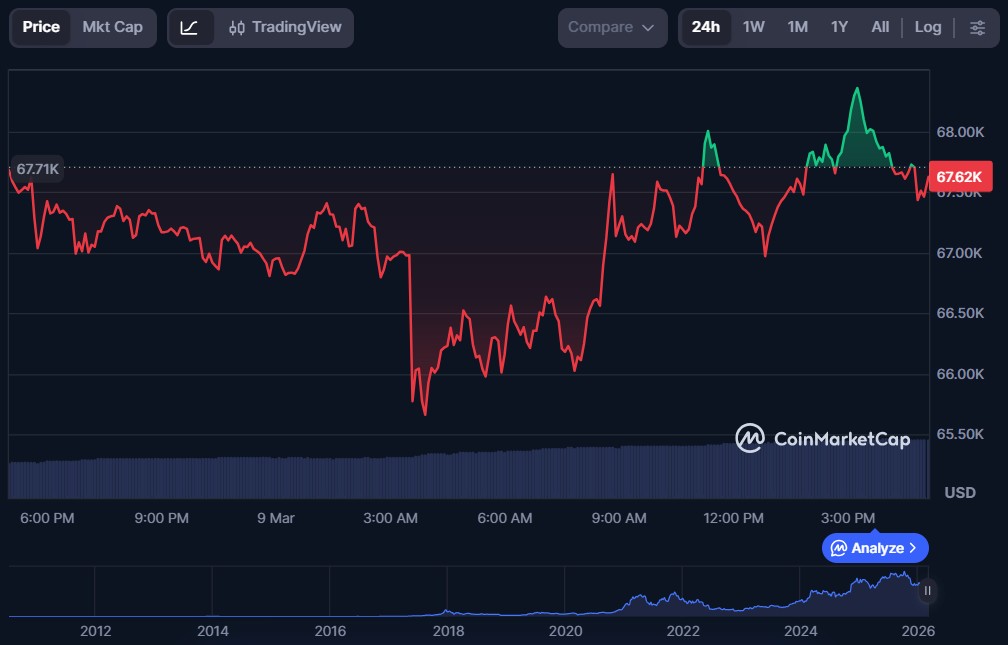Expand the Analyze button arrow
The width and height of the screenshot is (1008, 645).
point(912,548)
